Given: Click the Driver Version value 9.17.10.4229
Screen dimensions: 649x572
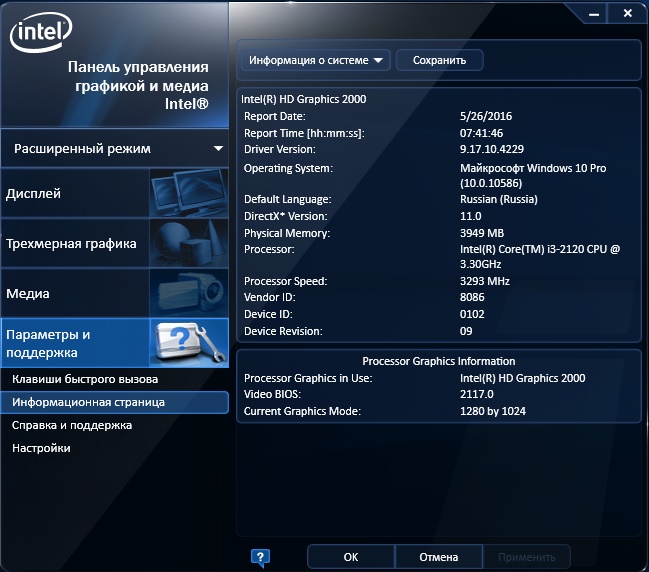Looking at the screenshot, I should tap(496, 150).
